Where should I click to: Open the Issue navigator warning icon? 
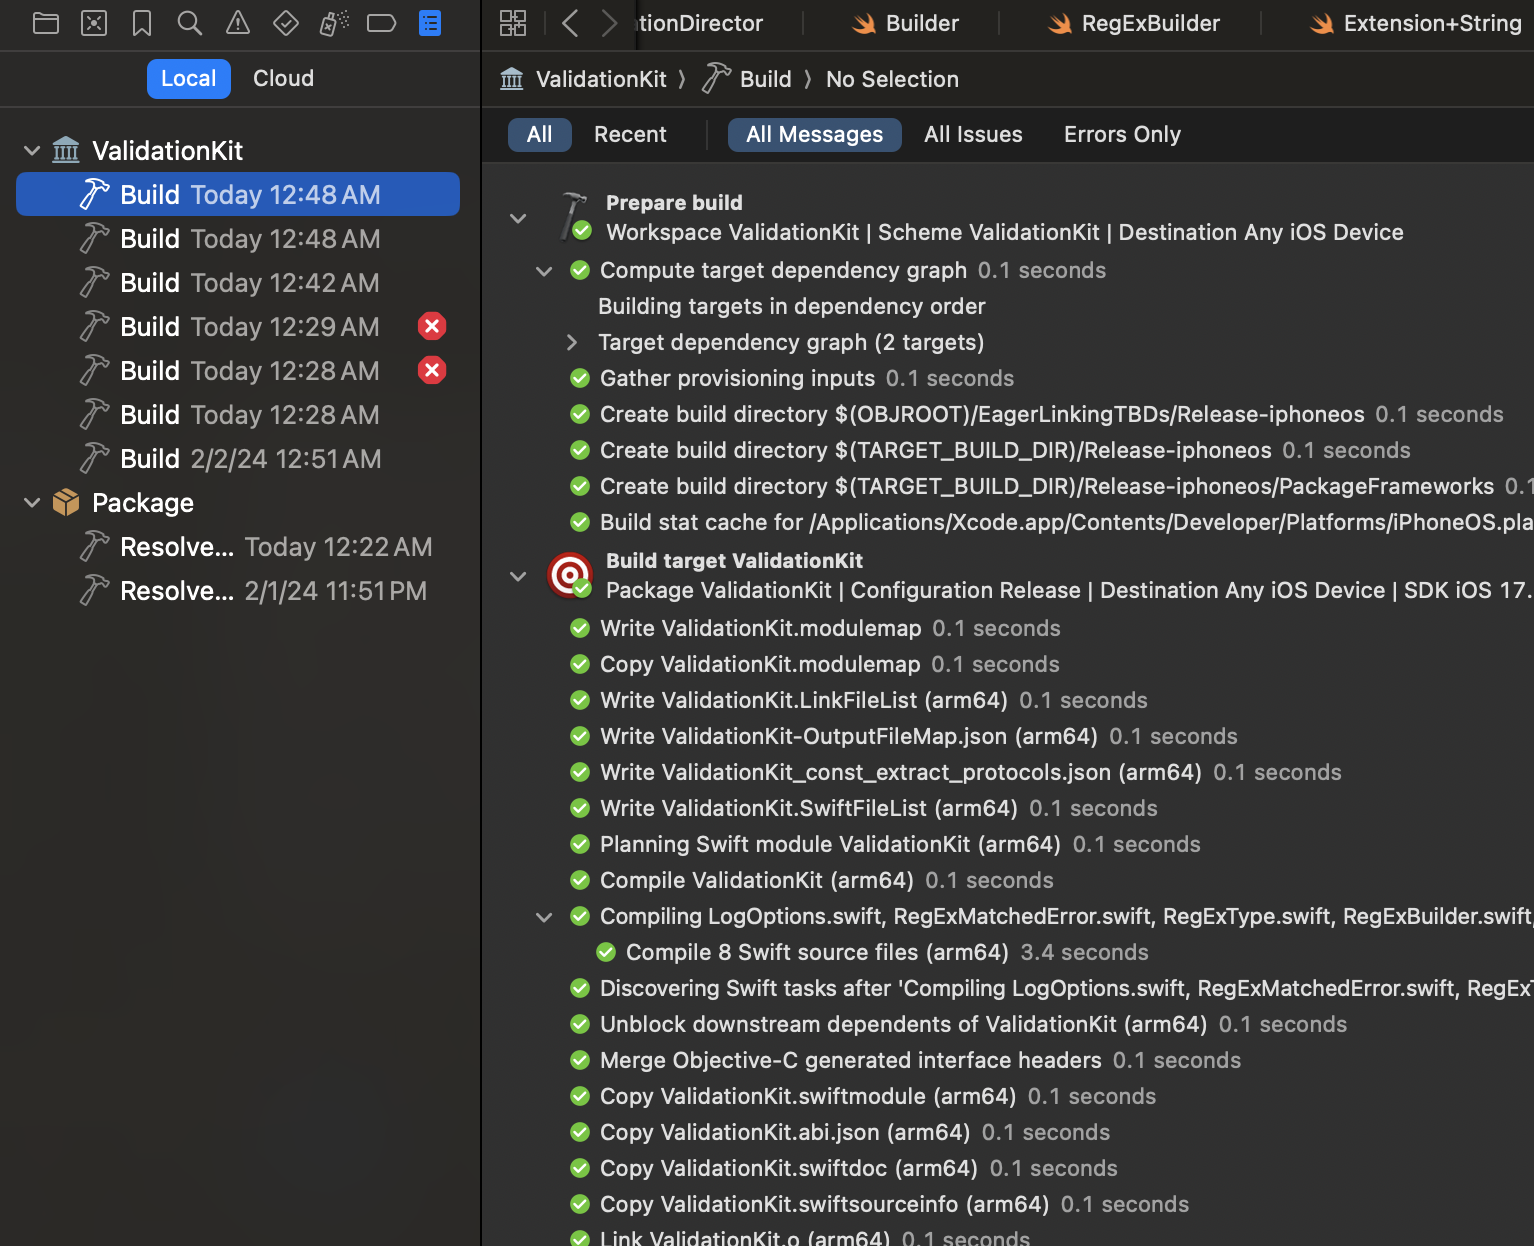(238, 23)
